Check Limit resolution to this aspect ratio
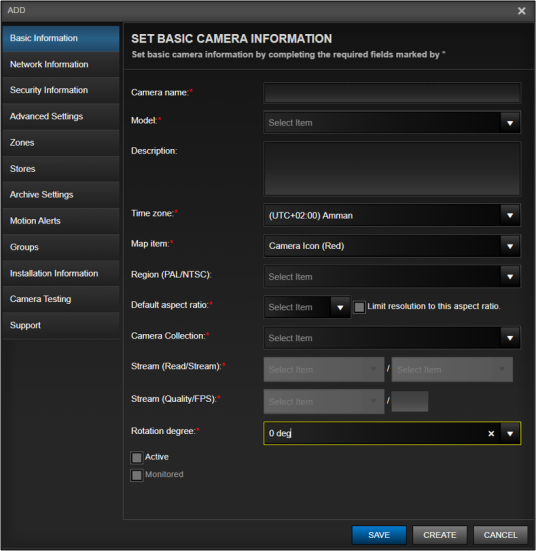 coord(359,307)
